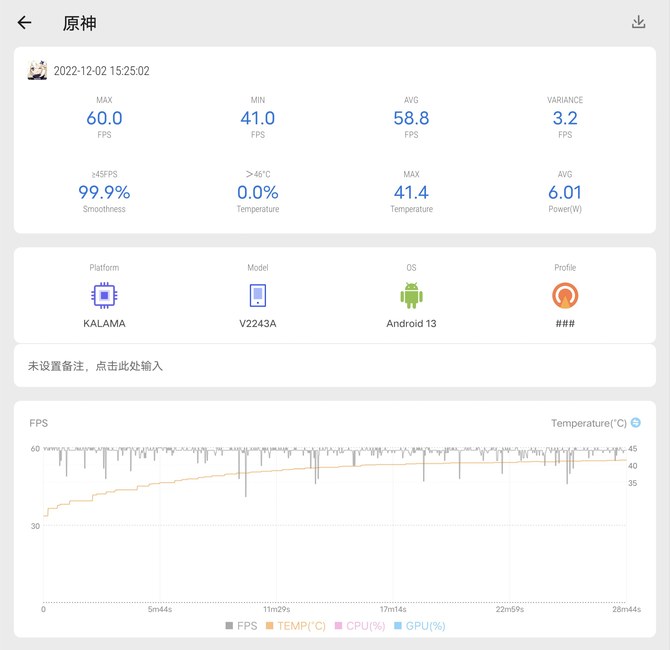This screenshot has width=670, height=650.
Task: Click the 17m14s time marker on chart
Action: pos(393,609)
